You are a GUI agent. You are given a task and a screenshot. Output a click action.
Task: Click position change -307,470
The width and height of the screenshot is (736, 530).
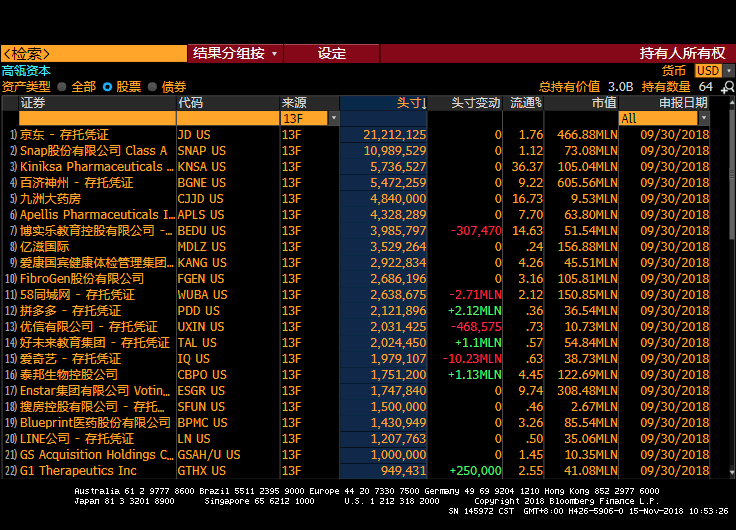tap(476, 230)
